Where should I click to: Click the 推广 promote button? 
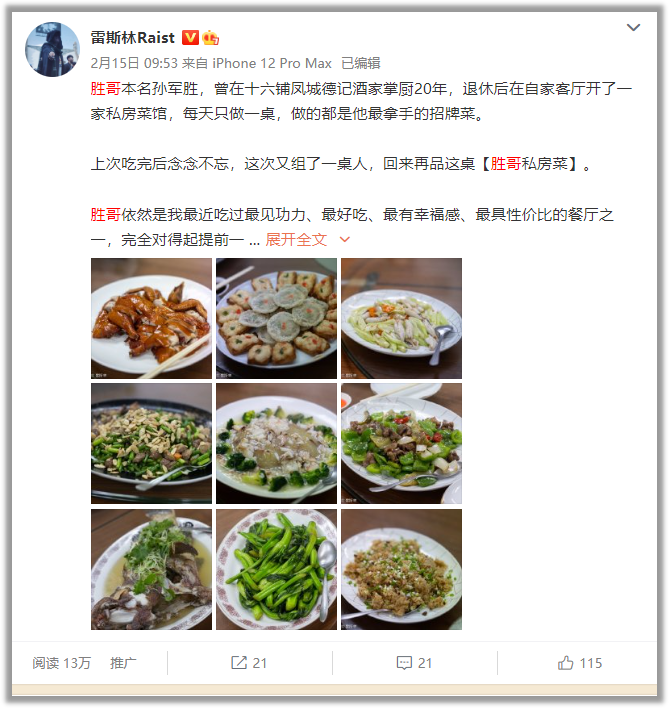[123, 663]
